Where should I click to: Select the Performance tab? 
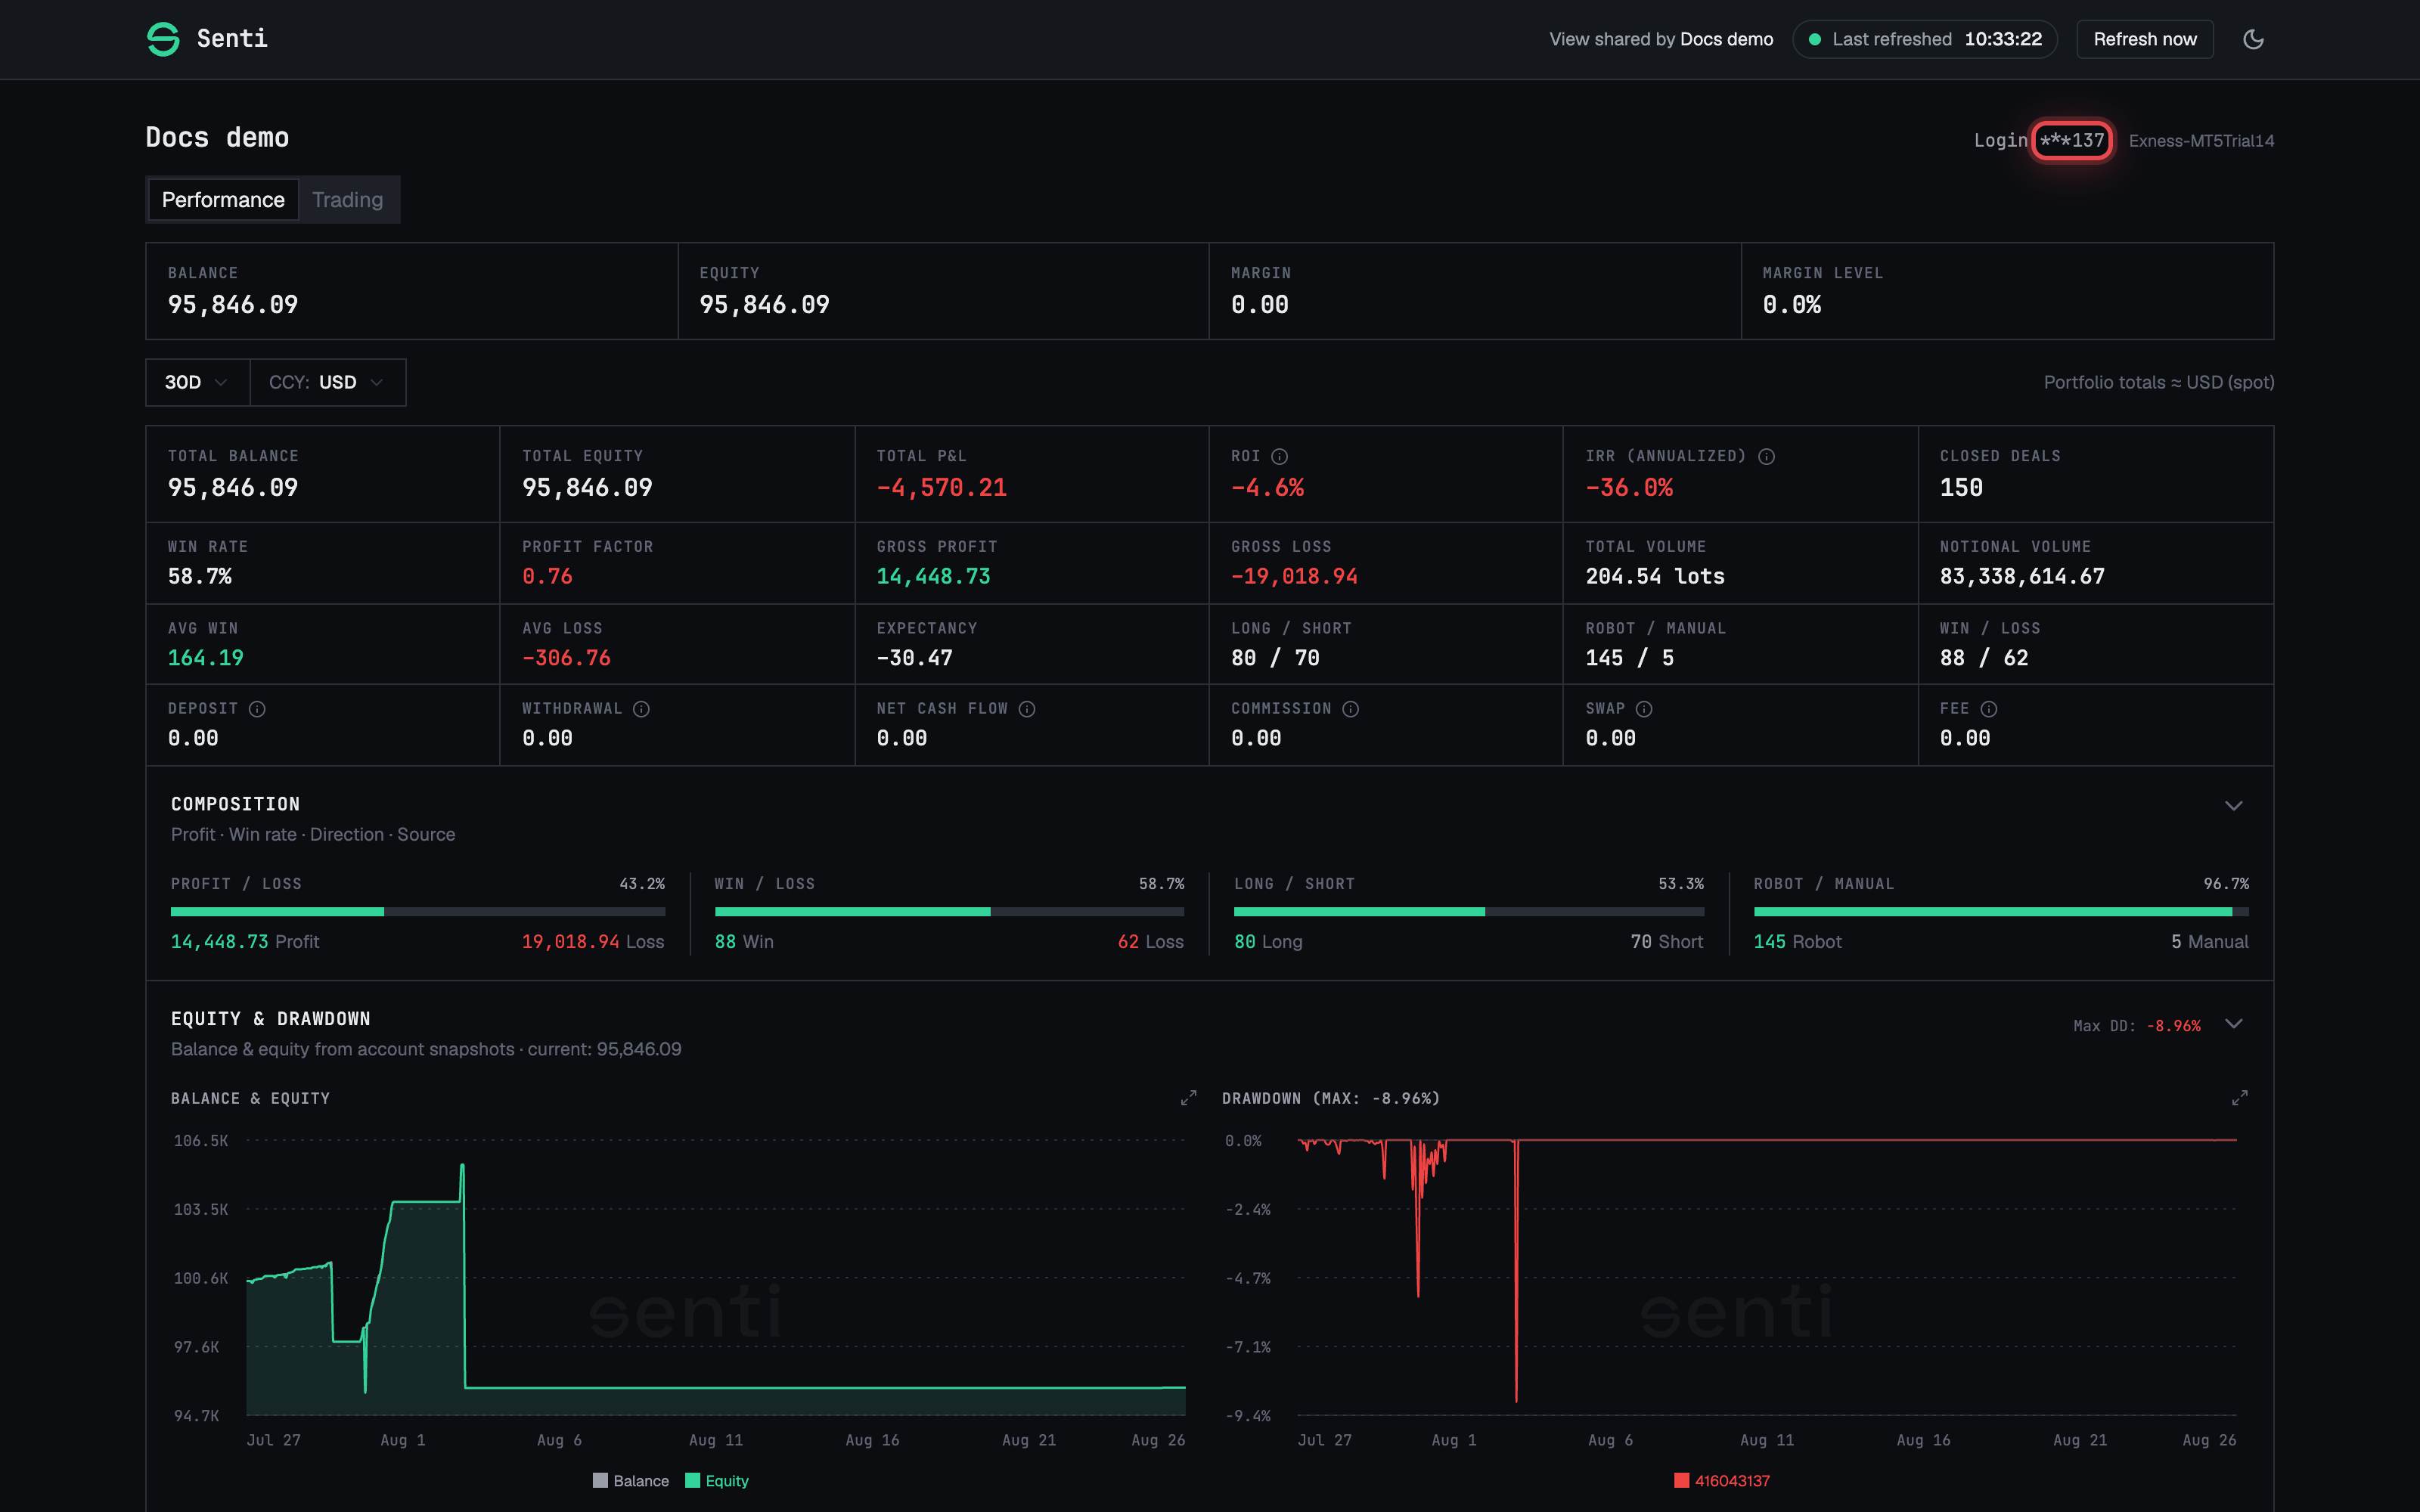pos(223,200)
